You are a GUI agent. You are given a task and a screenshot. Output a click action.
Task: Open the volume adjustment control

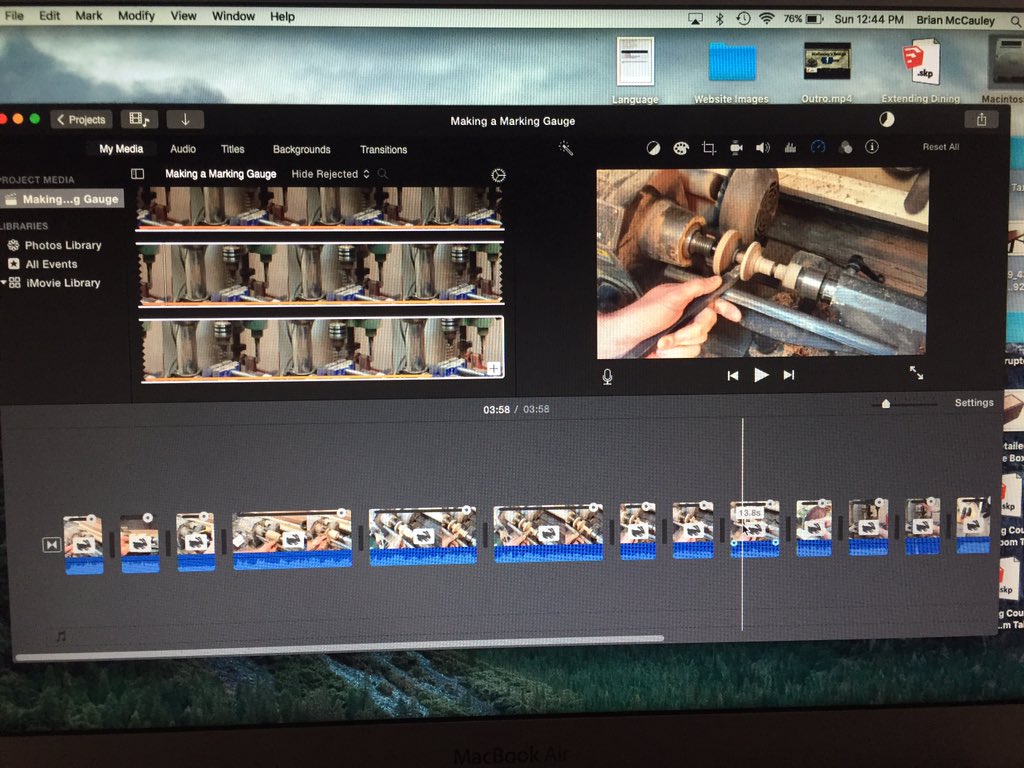coord(763,148)
